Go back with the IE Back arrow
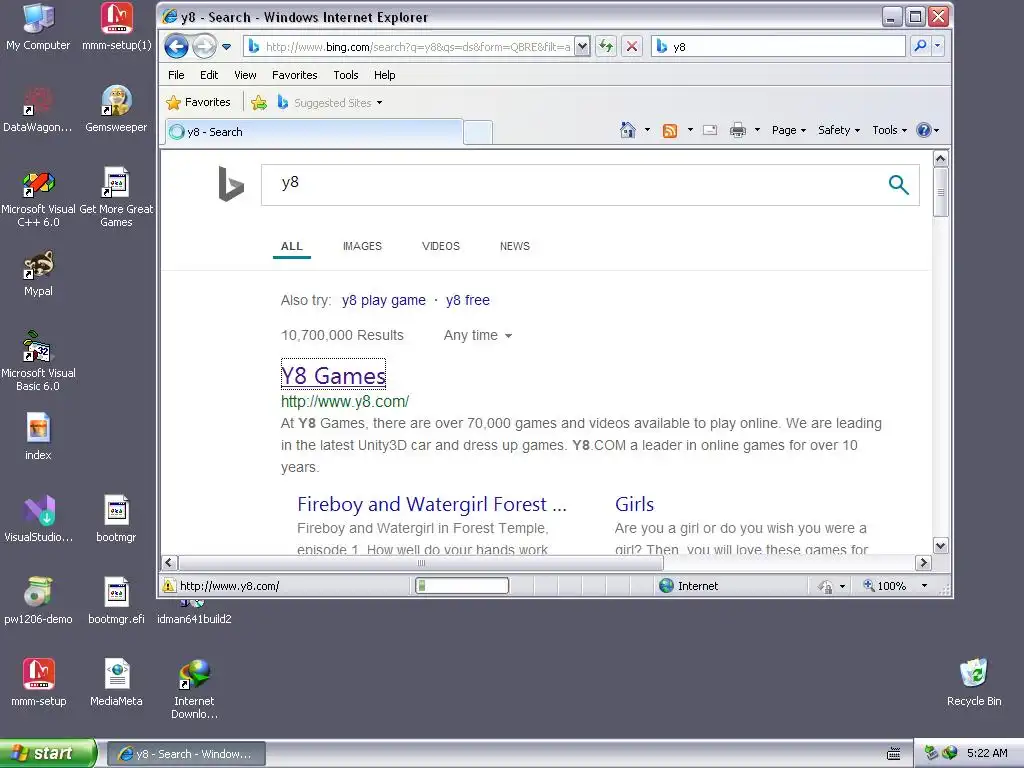1024x768 pixels. [x=176, y=46]
